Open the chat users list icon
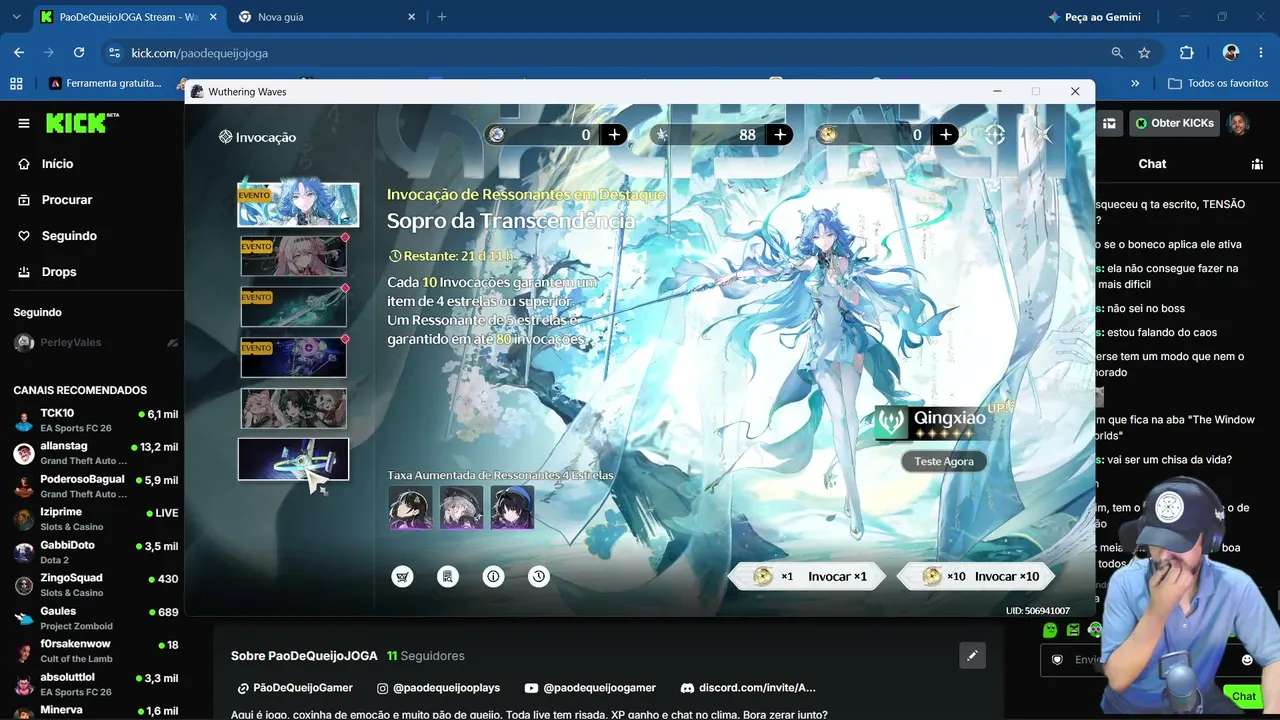 click(x=1257, y=164)
